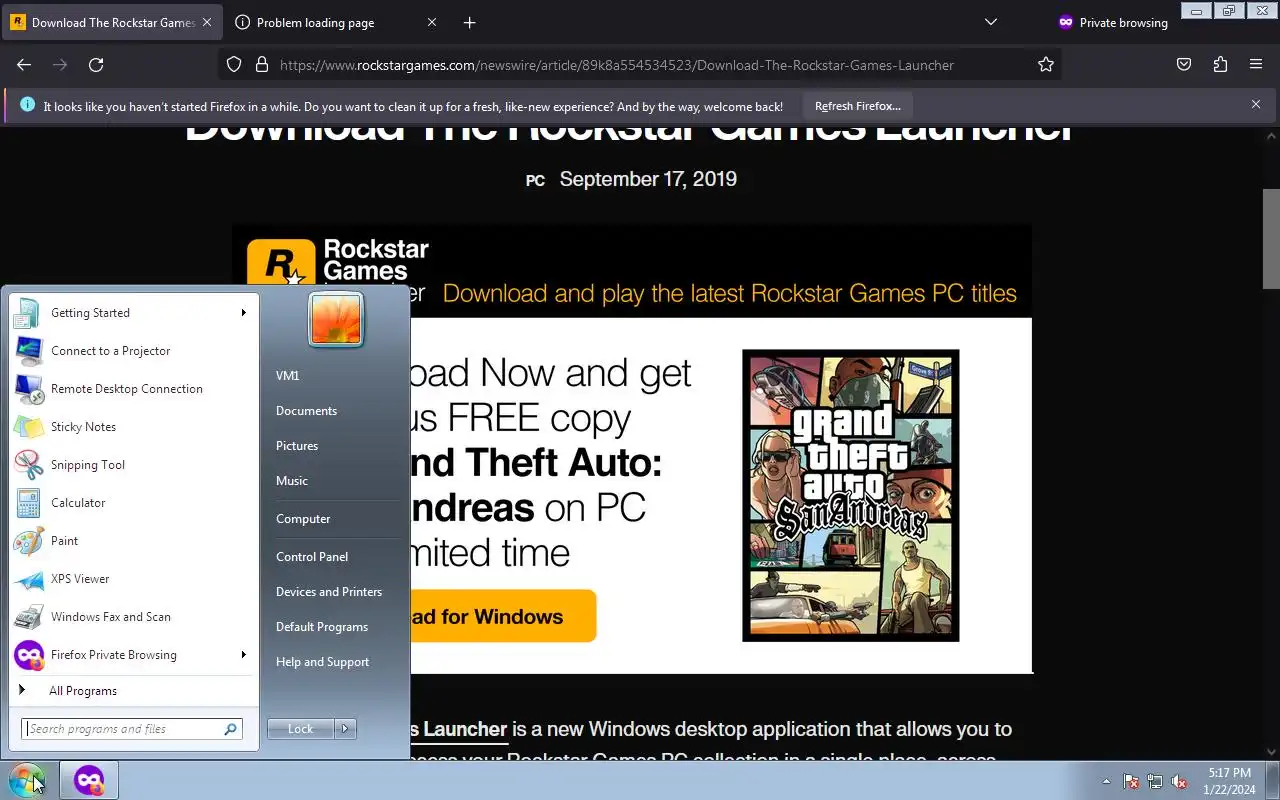Click the Games Launcher article link
The width and height of the screenshot is (1280, 800).
pyautogui.click(x=459, y=729)
